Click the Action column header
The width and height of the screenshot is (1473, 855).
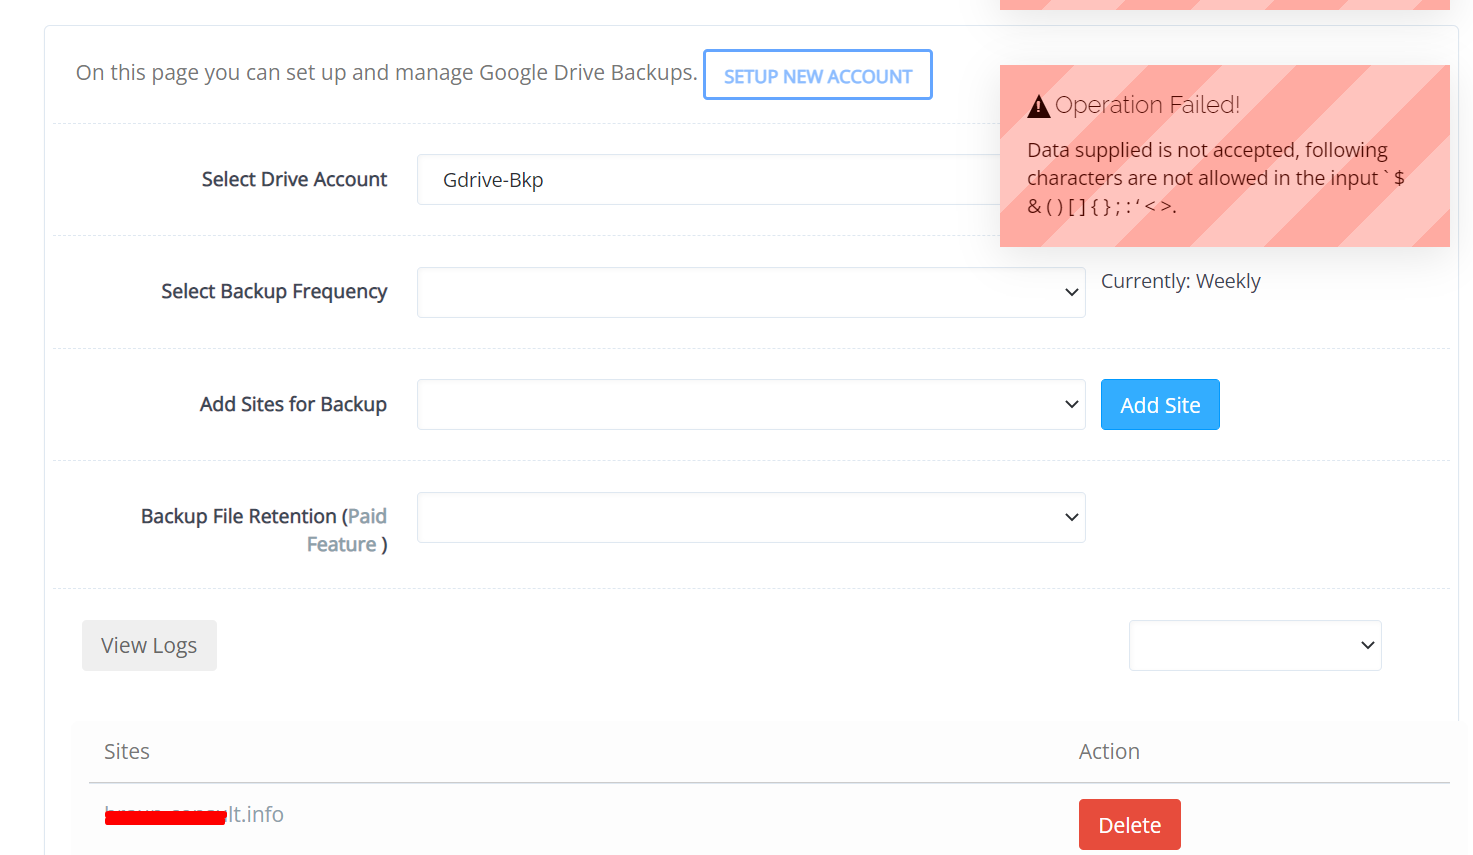[1108, 751]
